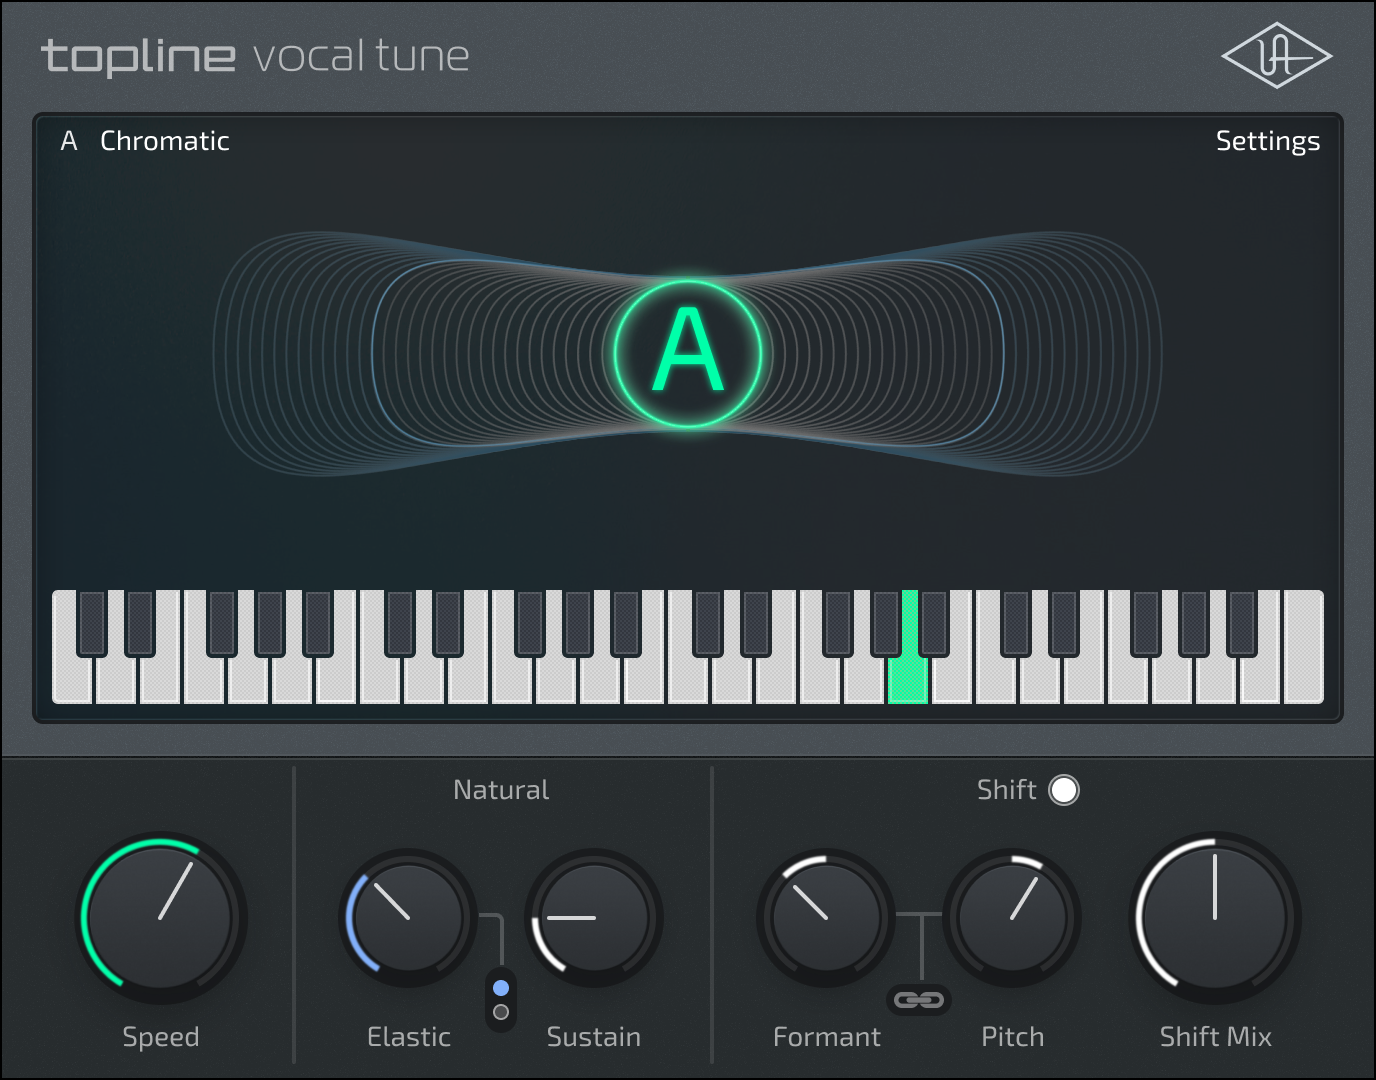
Task: Click the lowest black C-sharp piano key
Action: (92, 623)
